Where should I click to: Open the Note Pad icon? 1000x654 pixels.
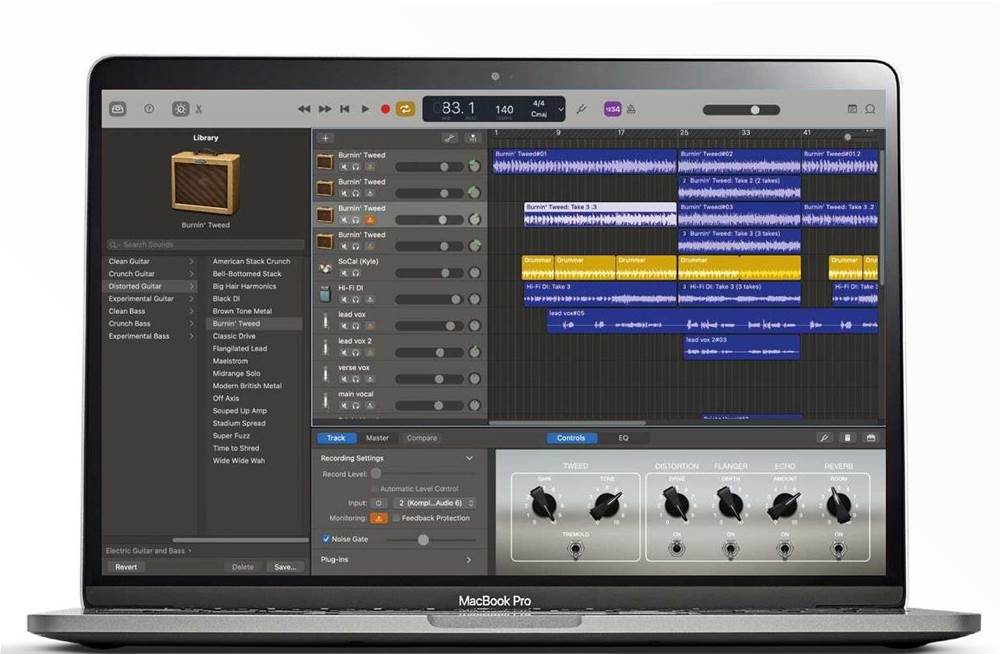[852, 109]
